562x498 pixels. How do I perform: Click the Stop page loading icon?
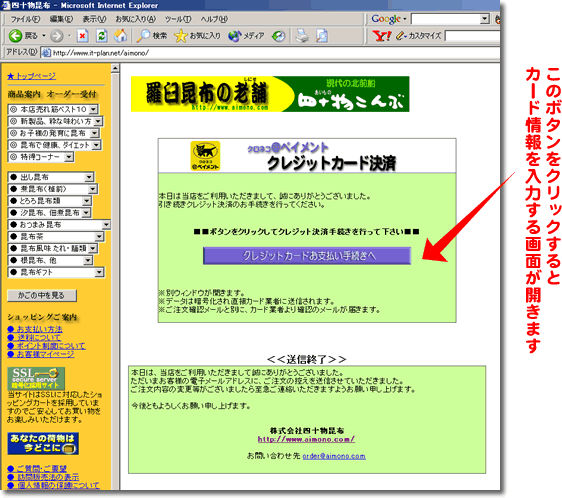coord(83,35)
